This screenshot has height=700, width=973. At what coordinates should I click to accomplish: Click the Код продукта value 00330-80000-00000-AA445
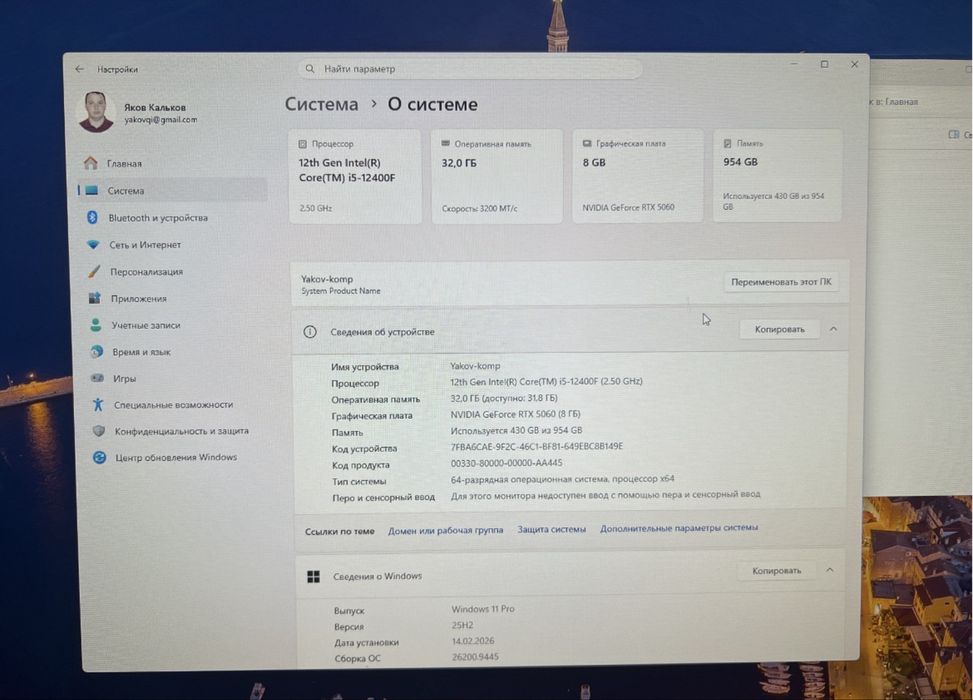506,463
